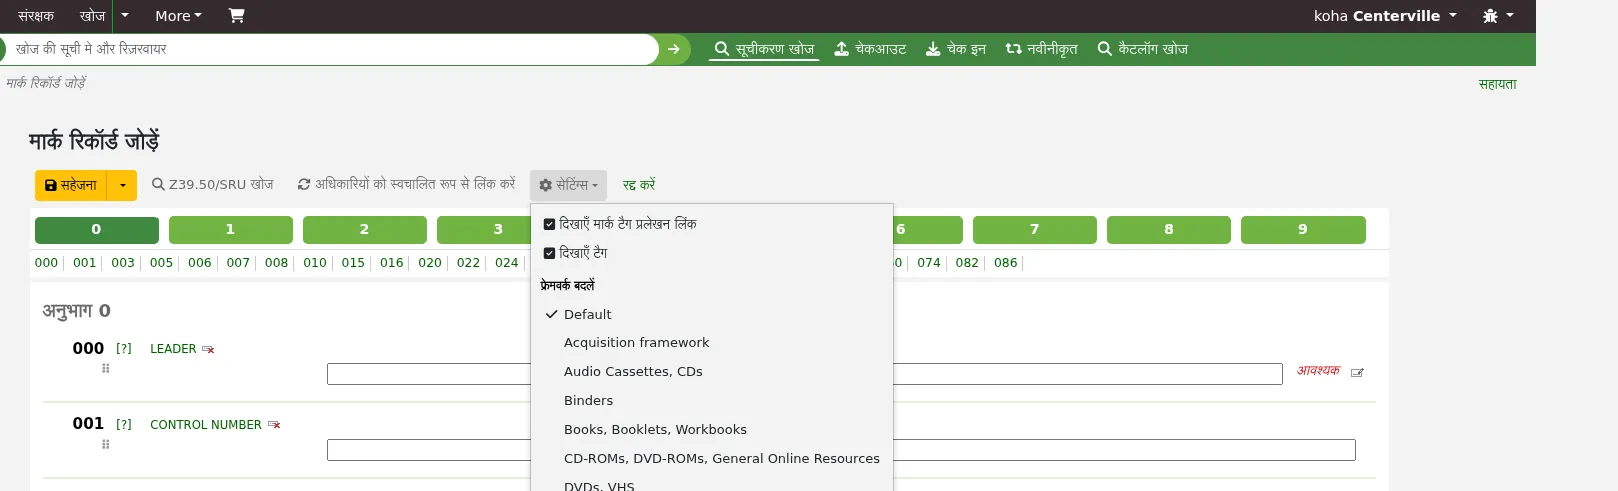Select the catalog search tab

(x=1143, y=49)
